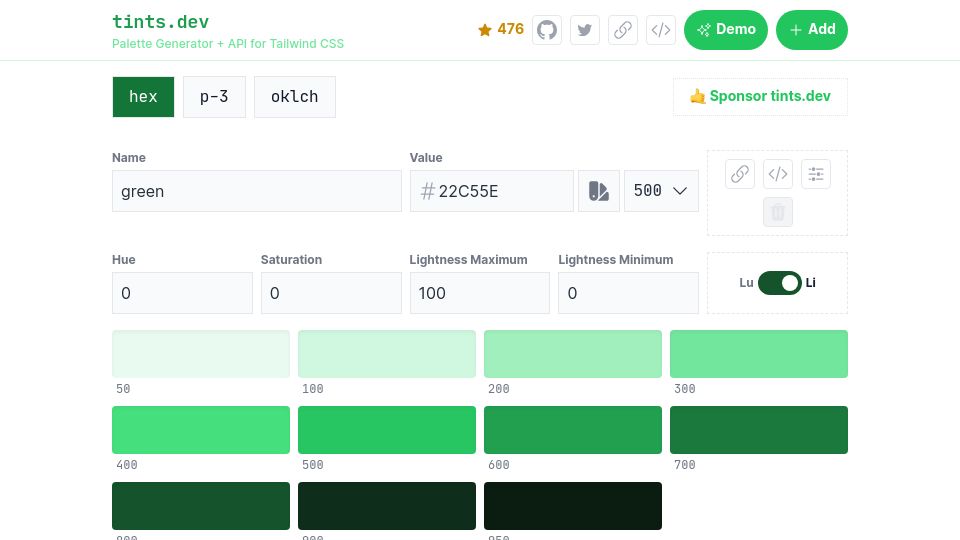Open the 500 shade dropdown

[661, 191]
